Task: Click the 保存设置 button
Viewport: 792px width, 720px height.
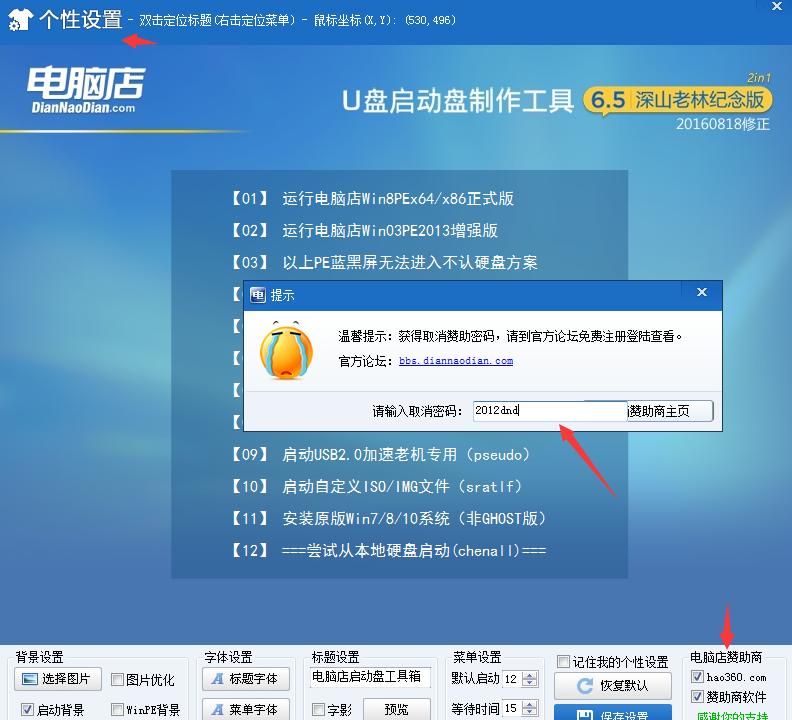Action: point(613,712)
